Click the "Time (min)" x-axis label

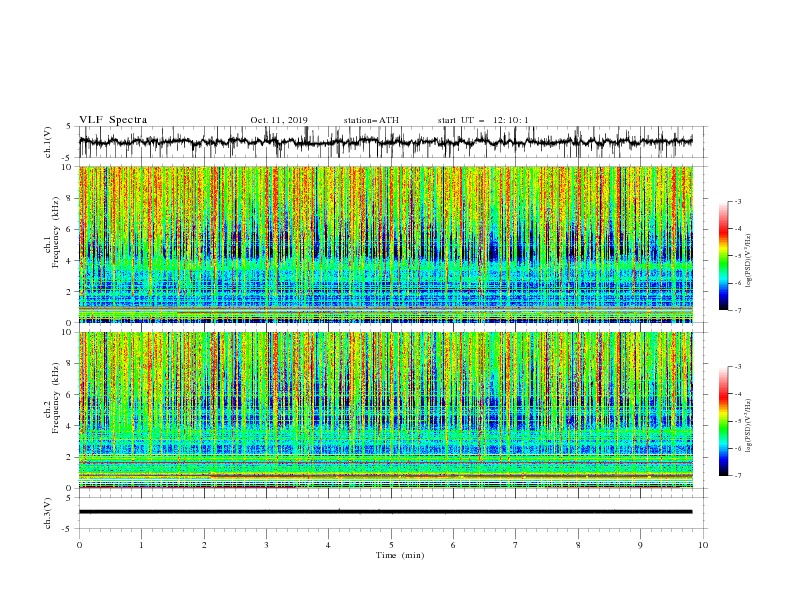400,555
